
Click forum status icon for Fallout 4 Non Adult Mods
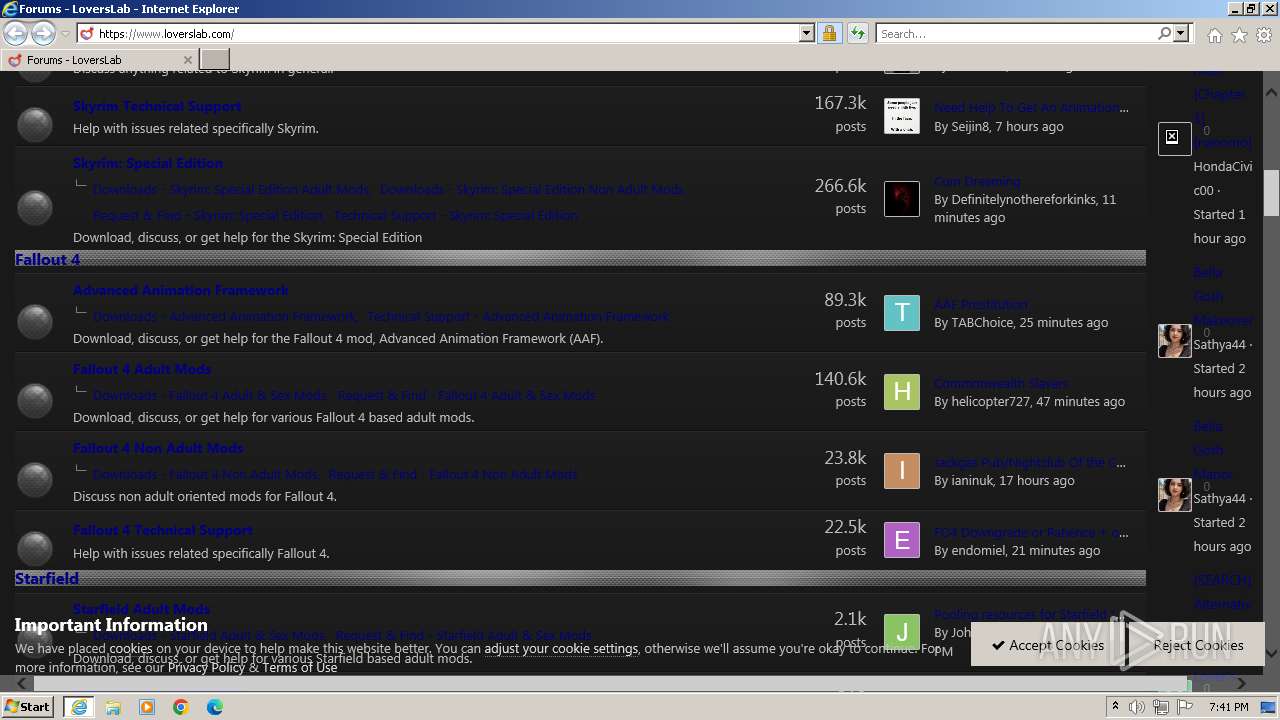click(x=35, y=479)
